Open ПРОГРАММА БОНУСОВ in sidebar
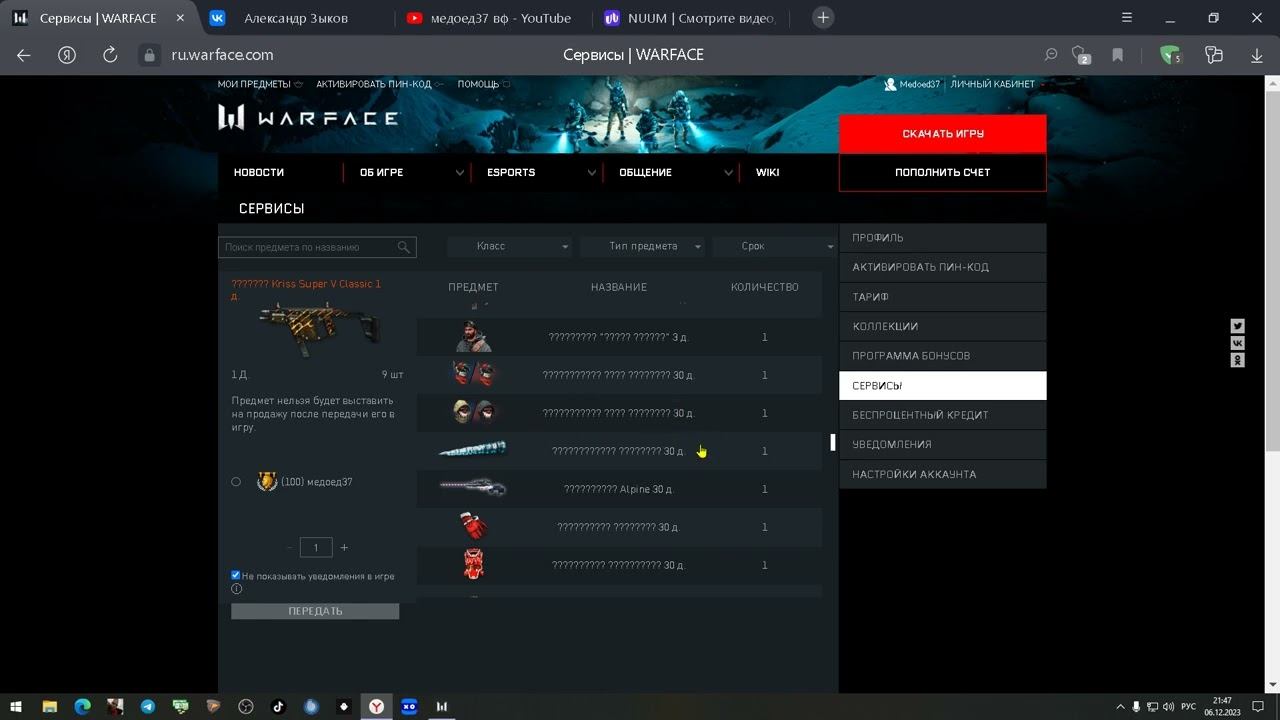Screen dimensions: 1280x720 coord(942,356)
